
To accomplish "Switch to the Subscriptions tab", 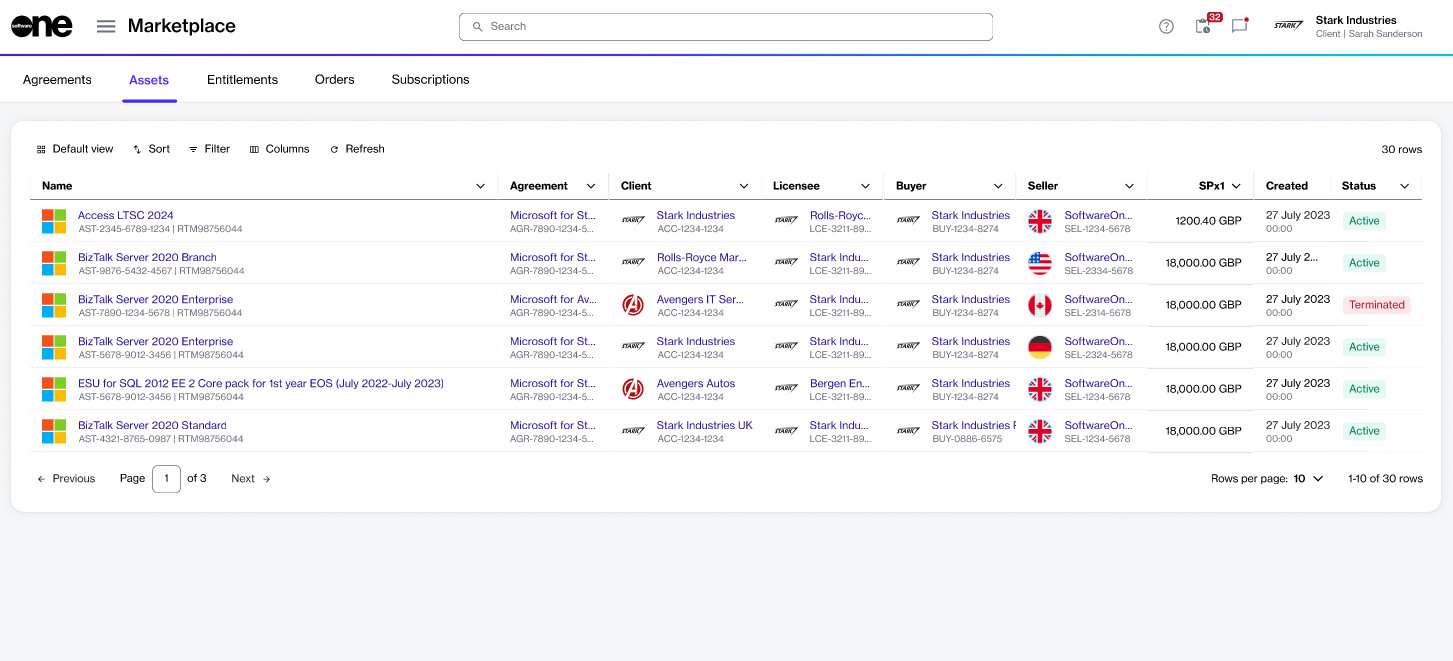I will pos(430,80).
